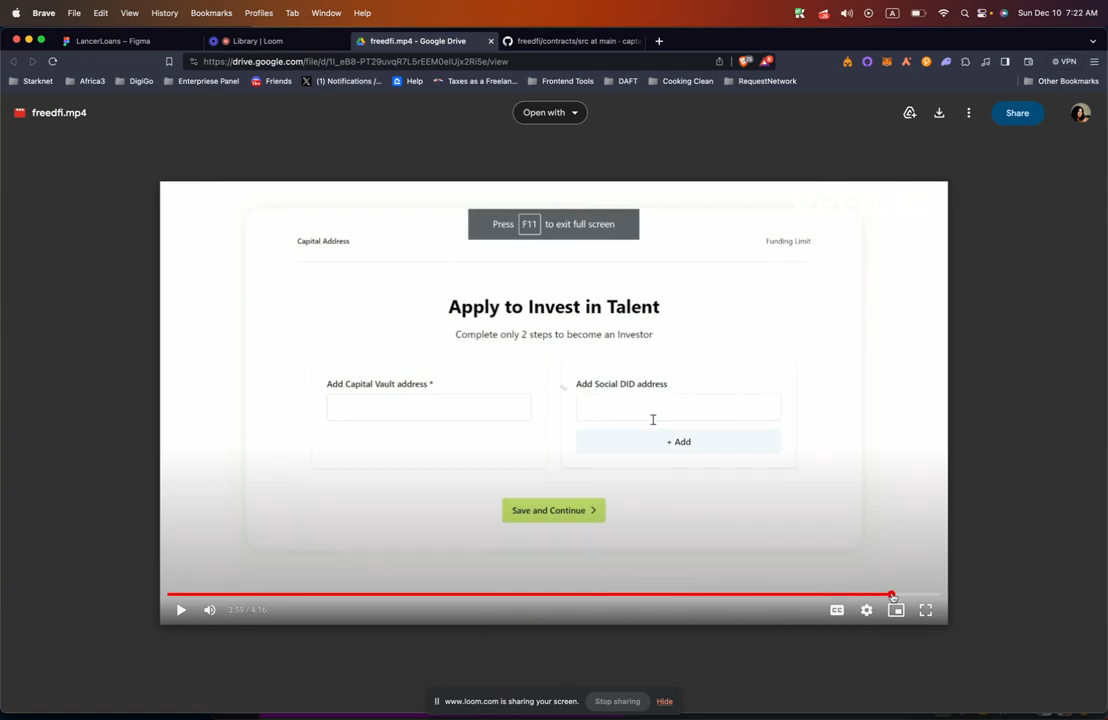Open the X Notifications bookmark

tap(341, 81)
